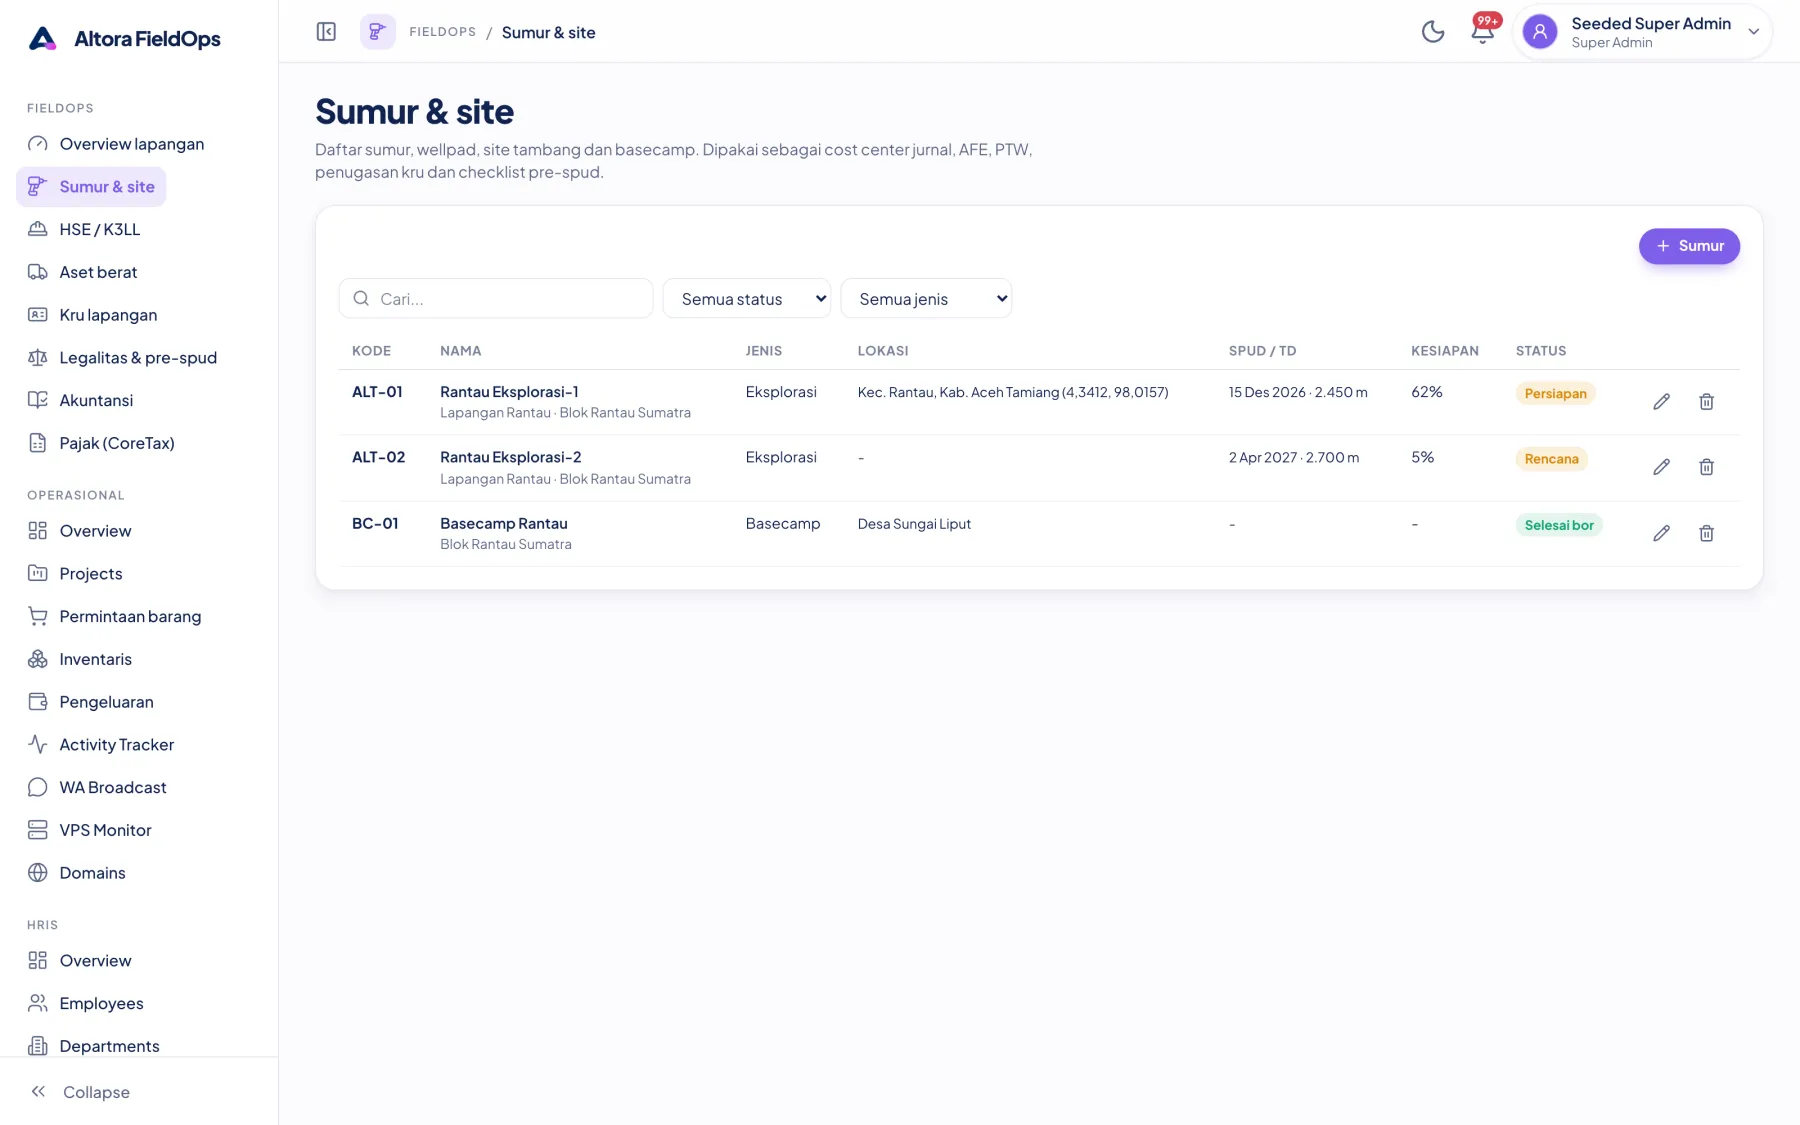Switch to dark mode moon icon
This screenshot has height=1125, width=1800.
click(x=1433, y=32)
